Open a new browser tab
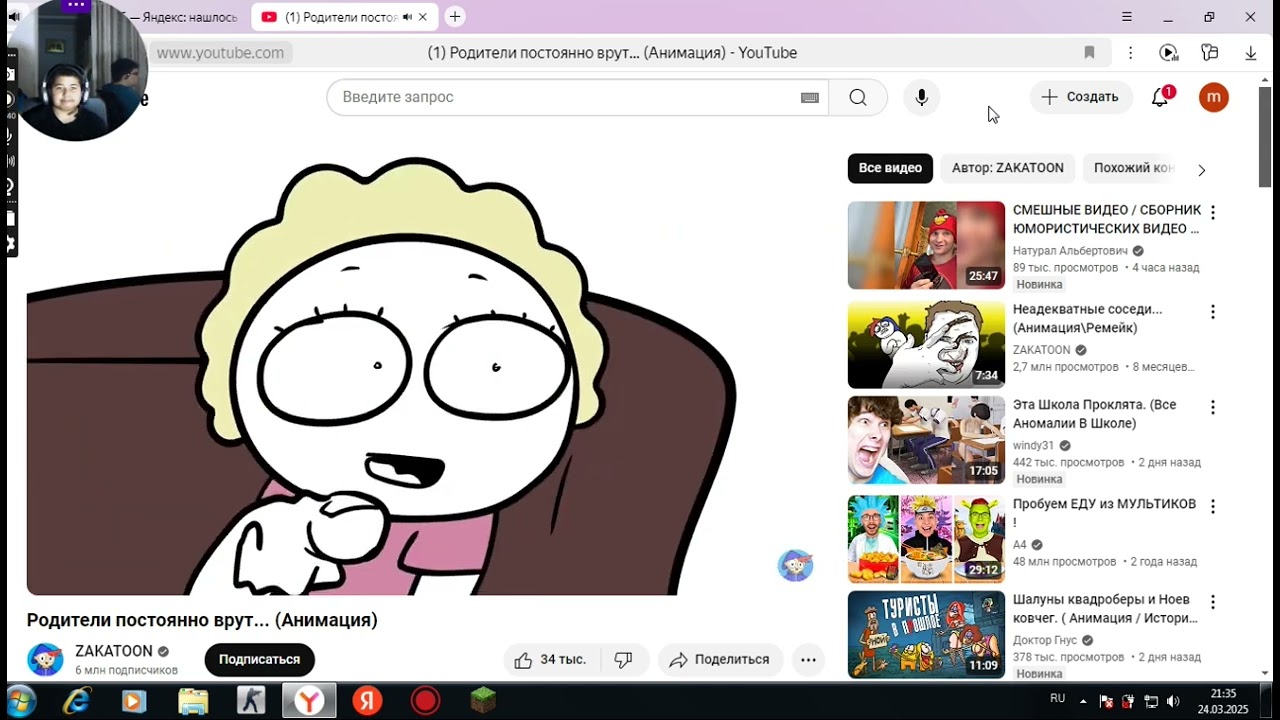Viewport: 1280px width, 720px height. [x=455, y=17]
